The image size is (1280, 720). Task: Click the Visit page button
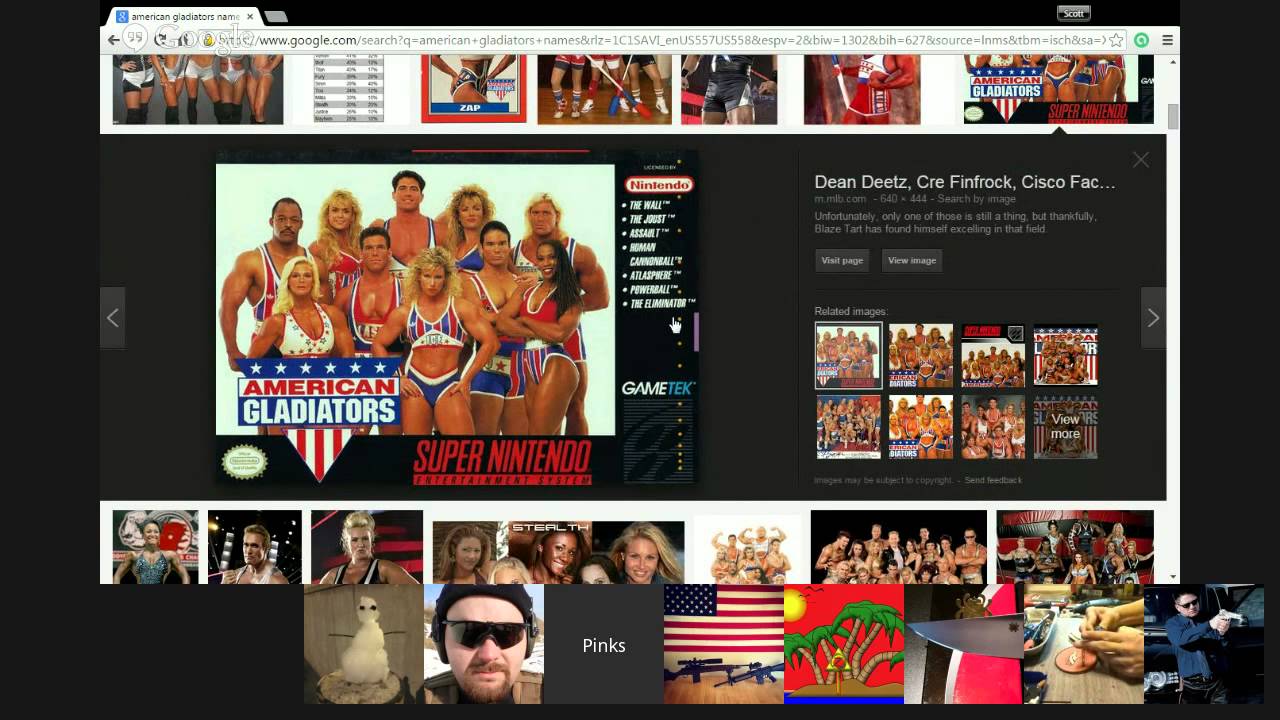(842, 260)
